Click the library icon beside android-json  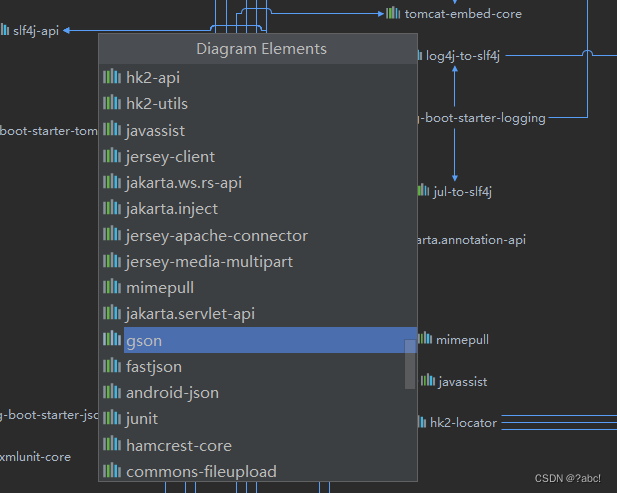coord(112,392)
